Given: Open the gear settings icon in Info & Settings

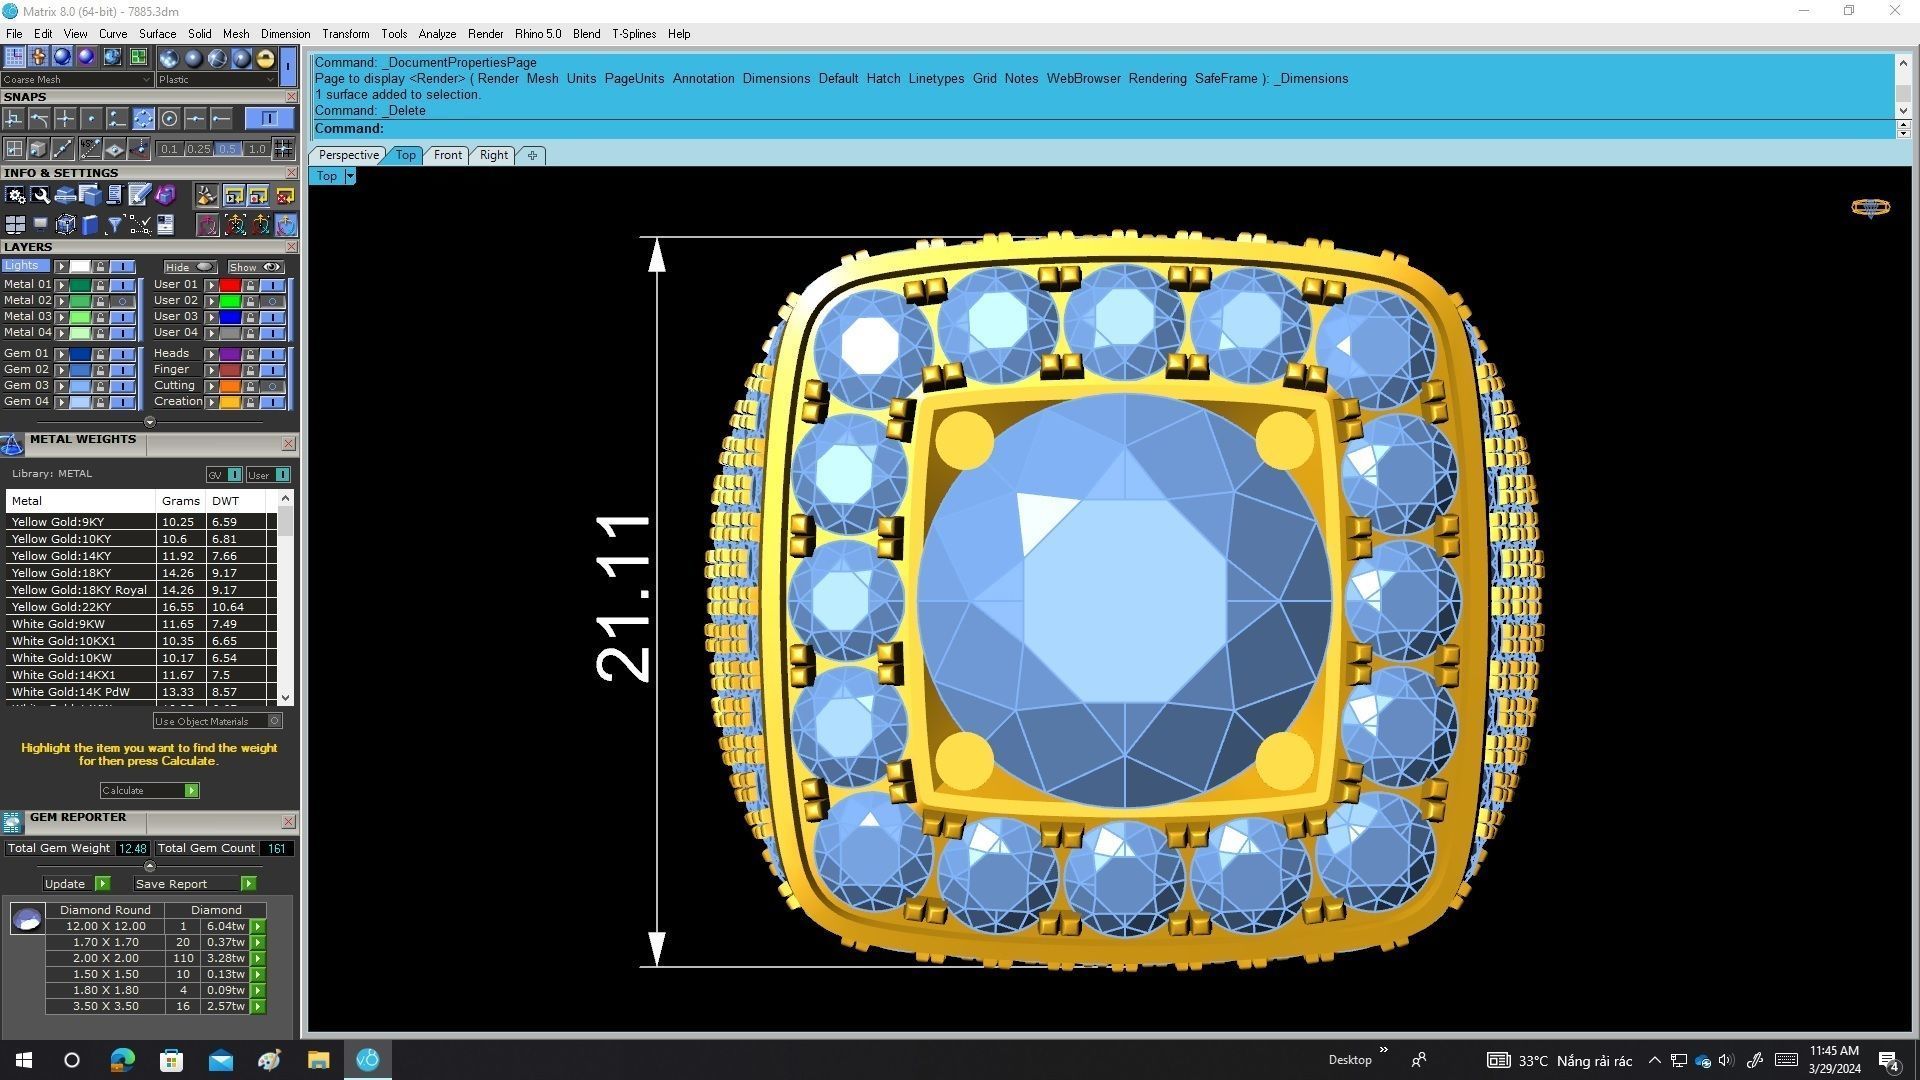Looking at the screenshot, I should tap(15, 196).
